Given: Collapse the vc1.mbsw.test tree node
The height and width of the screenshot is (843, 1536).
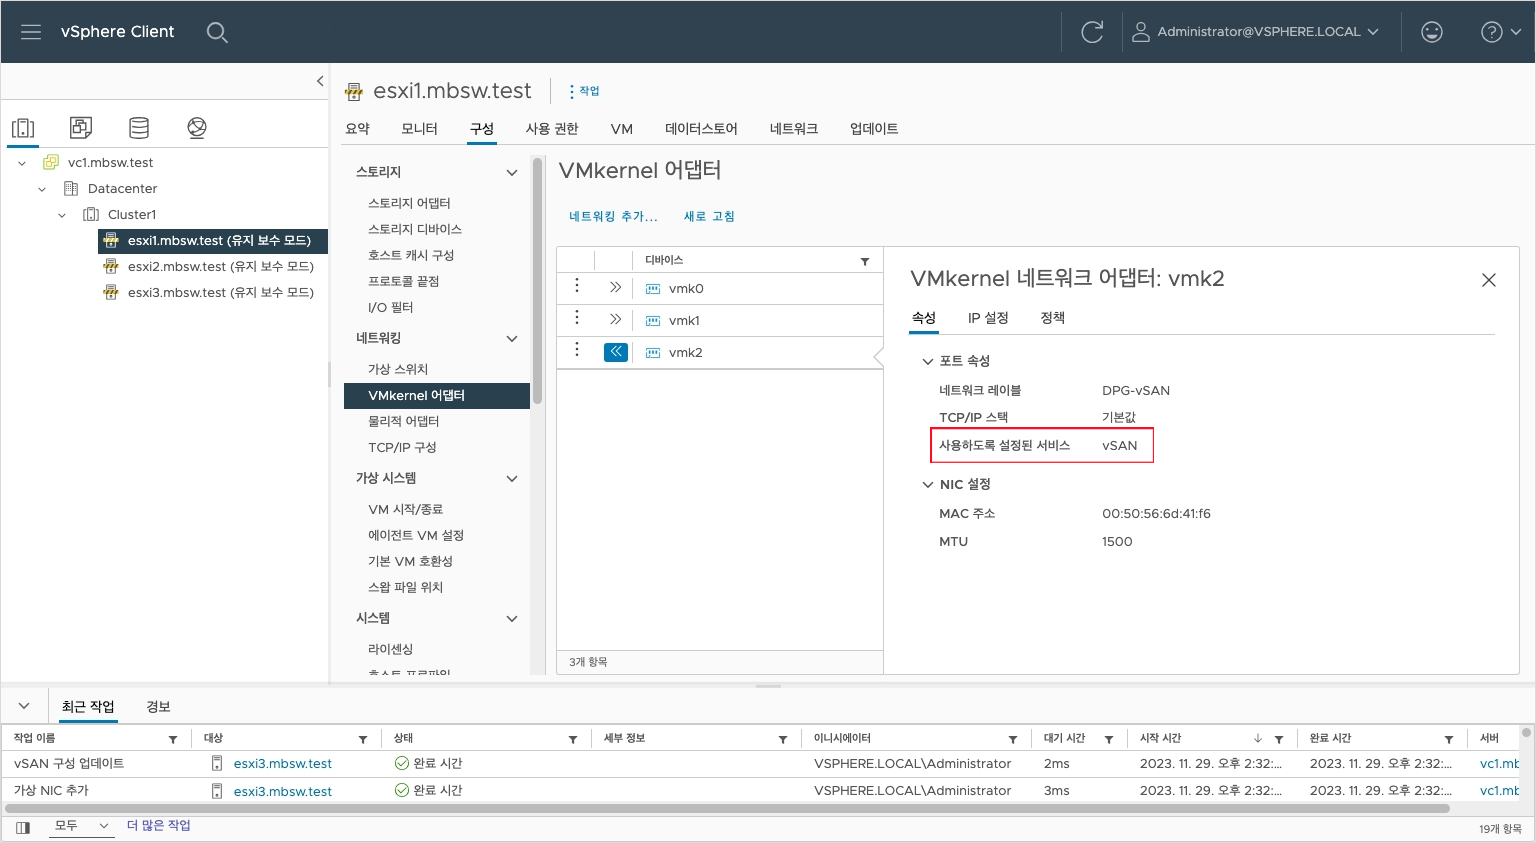Looking at the screenshot, I should click(22, 163).
